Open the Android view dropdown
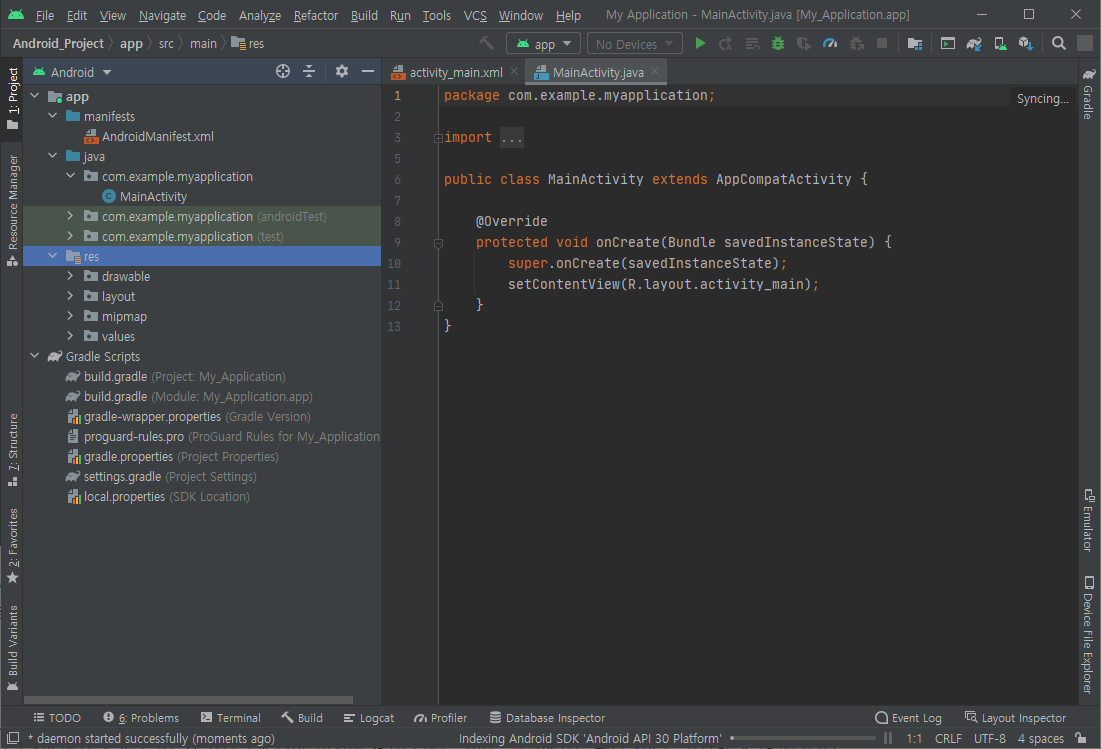The image size is (1101, 749). pyautogui.click(x=72, y=72)
